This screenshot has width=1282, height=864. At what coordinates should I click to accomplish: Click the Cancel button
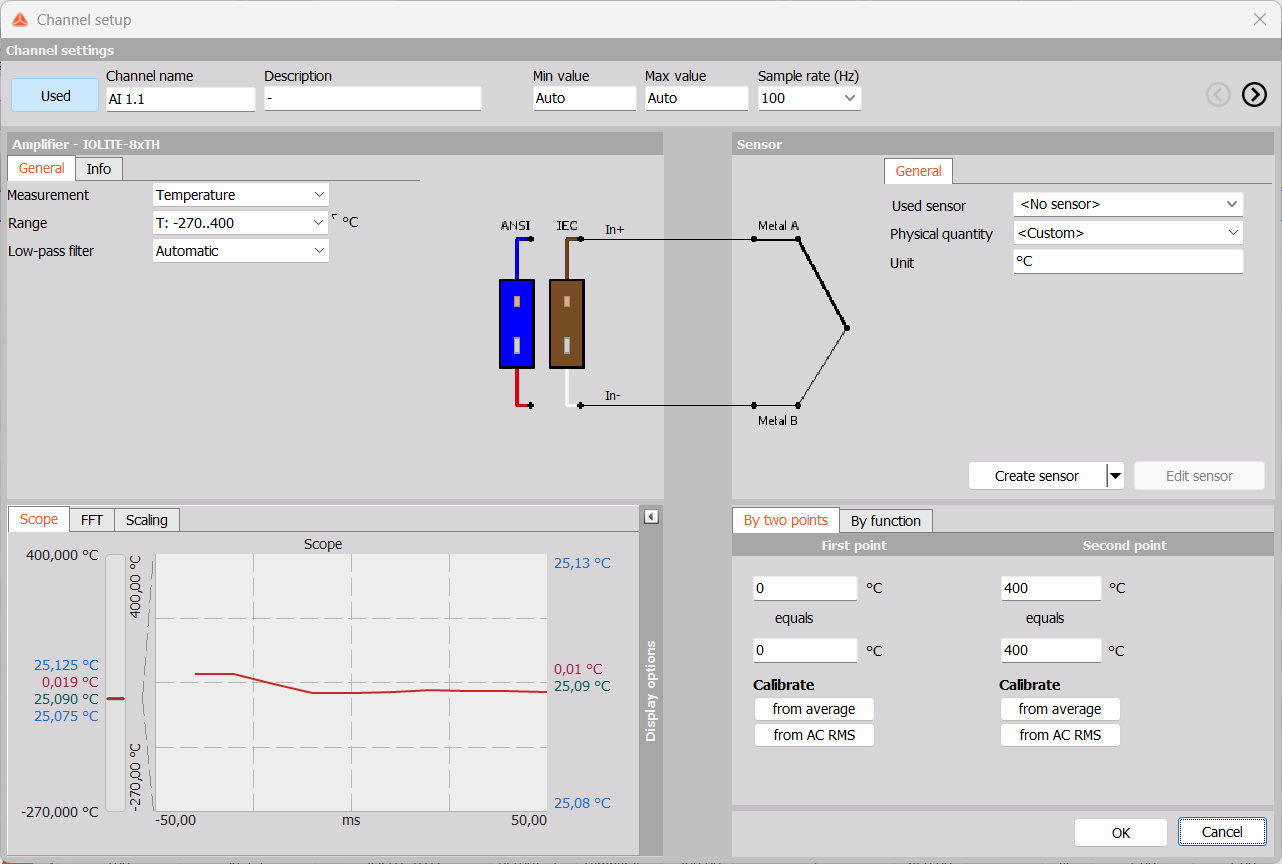[1222, 832]
